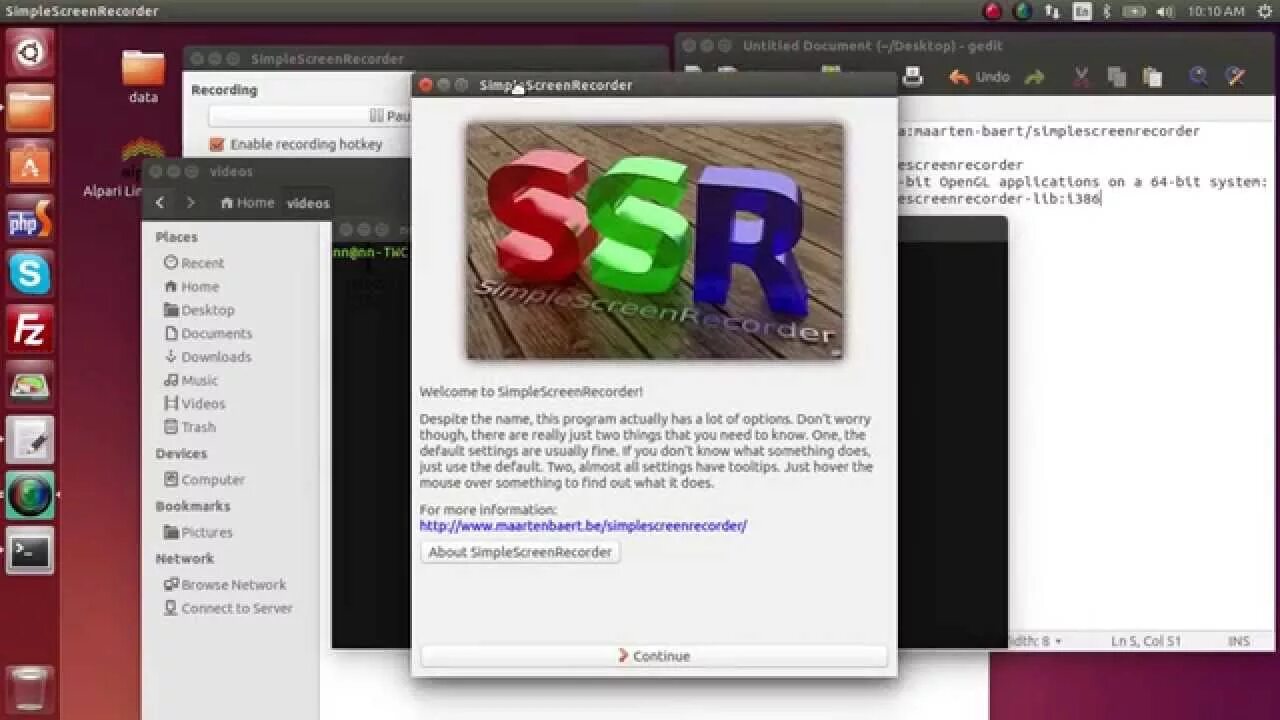
Task: Click About SimpleScreenRecorder
Action: click(519, 551)
